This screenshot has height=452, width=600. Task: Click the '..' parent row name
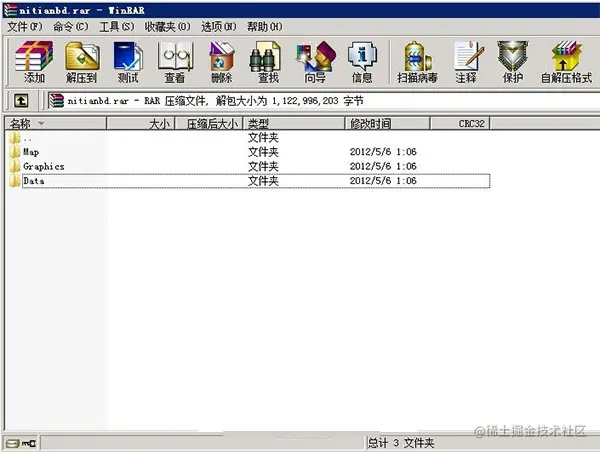[x=27, y=139]
